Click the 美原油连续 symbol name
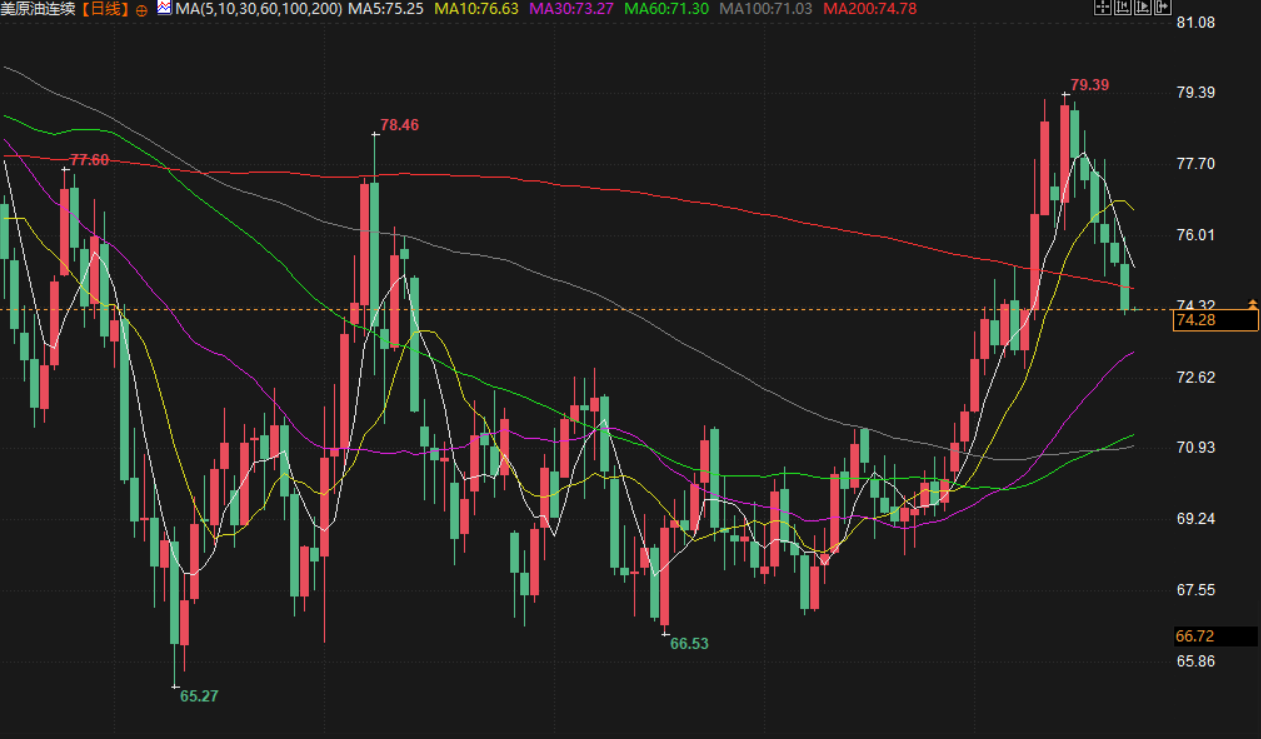Image resolution: width=1261 pixels, height=739 pixels. click(38, 9)
